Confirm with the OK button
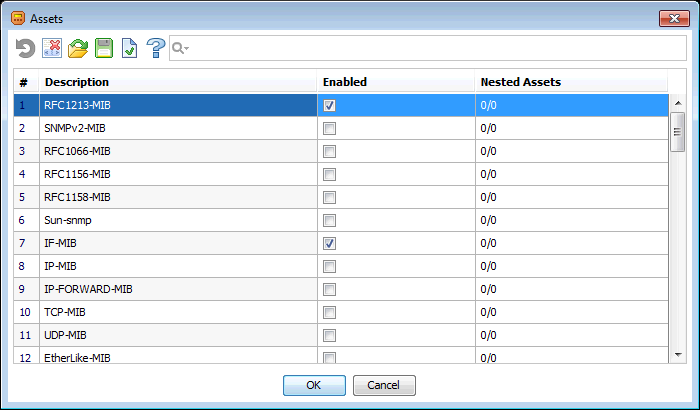The height and width of the screenshot is (410, 700). tap(314, 385)
